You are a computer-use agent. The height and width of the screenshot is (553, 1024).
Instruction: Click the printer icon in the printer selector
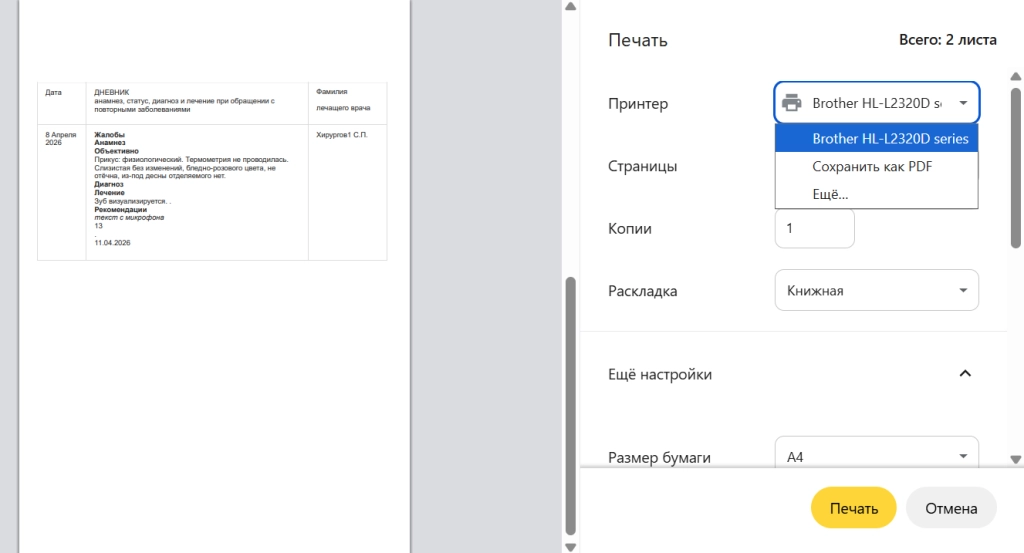(791, 103)
